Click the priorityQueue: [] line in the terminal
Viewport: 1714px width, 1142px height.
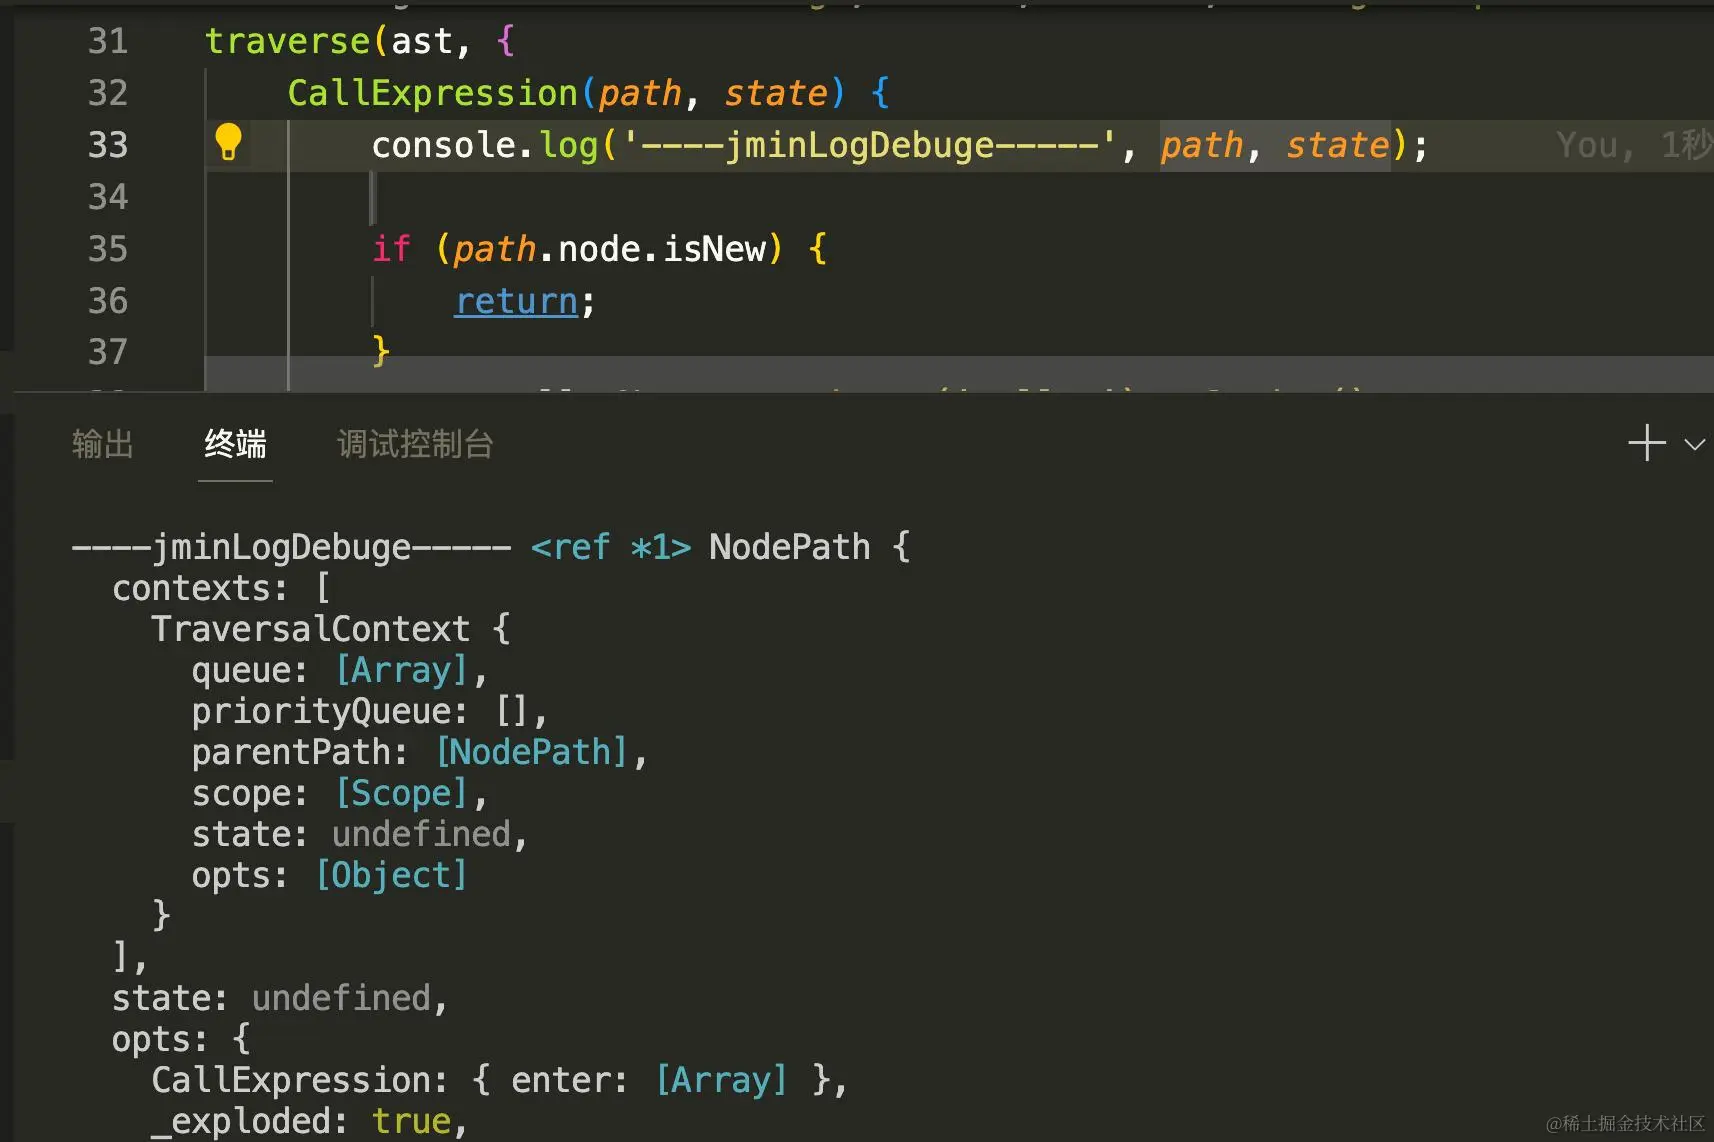point(369,711)
